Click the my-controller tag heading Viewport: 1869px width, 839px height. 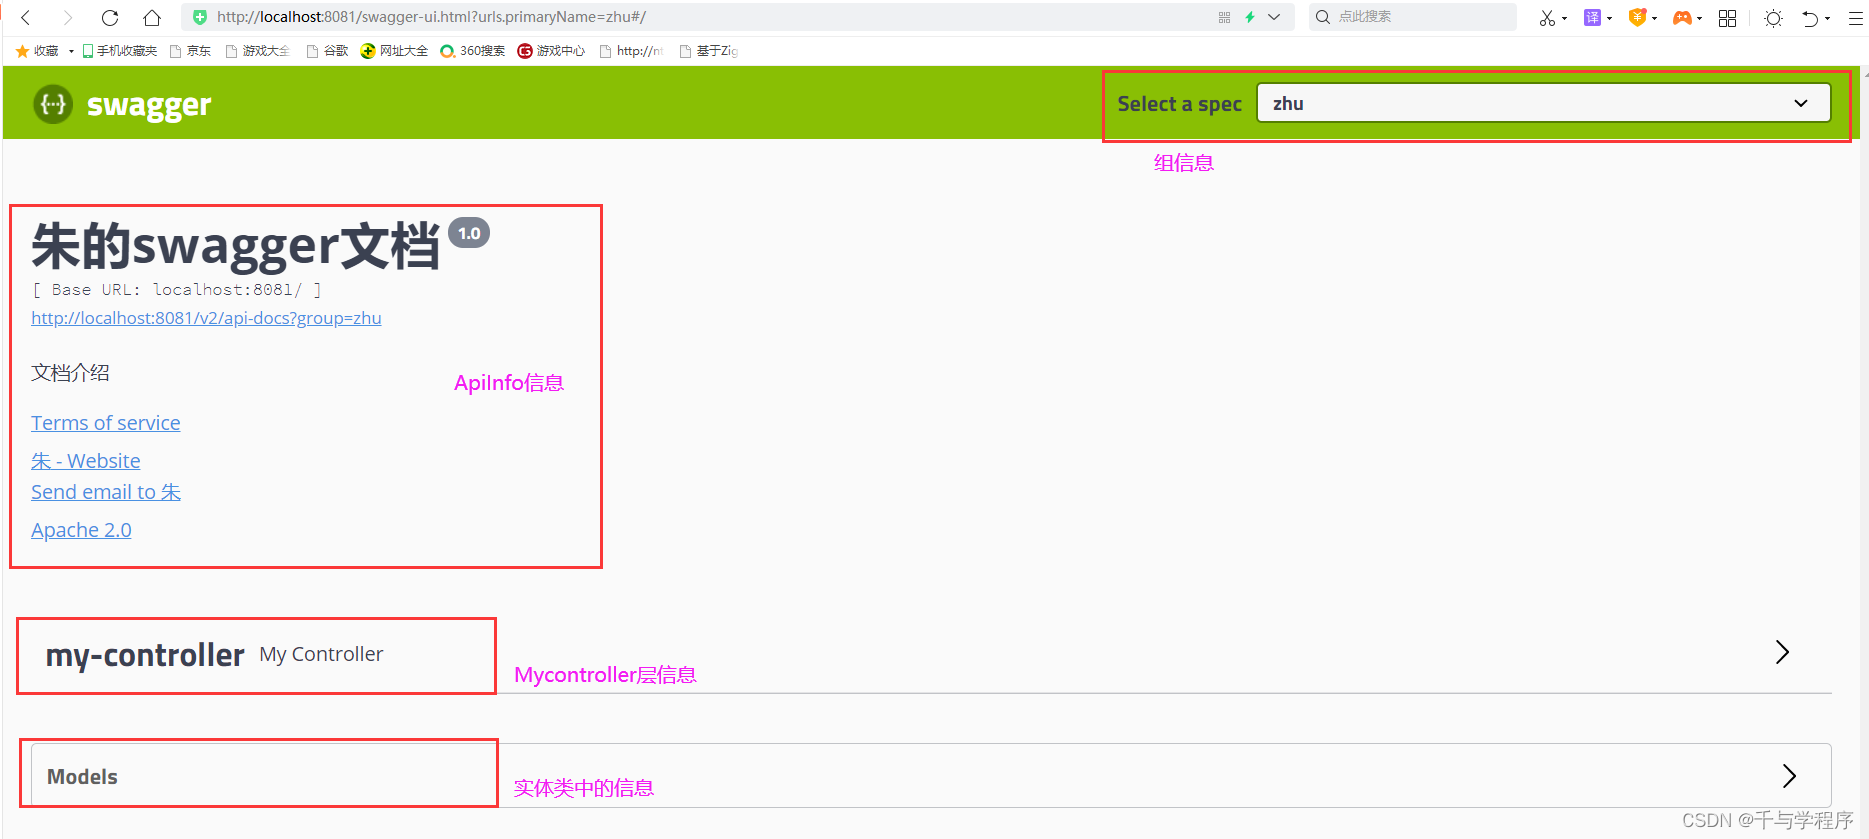point(145,655)
